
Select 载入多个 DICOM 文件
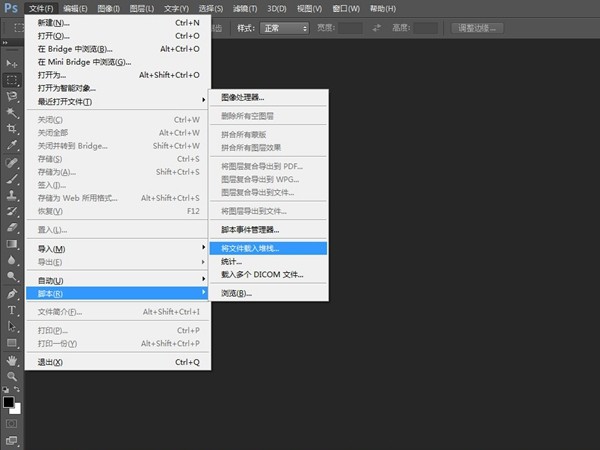[x=268, y=274]
